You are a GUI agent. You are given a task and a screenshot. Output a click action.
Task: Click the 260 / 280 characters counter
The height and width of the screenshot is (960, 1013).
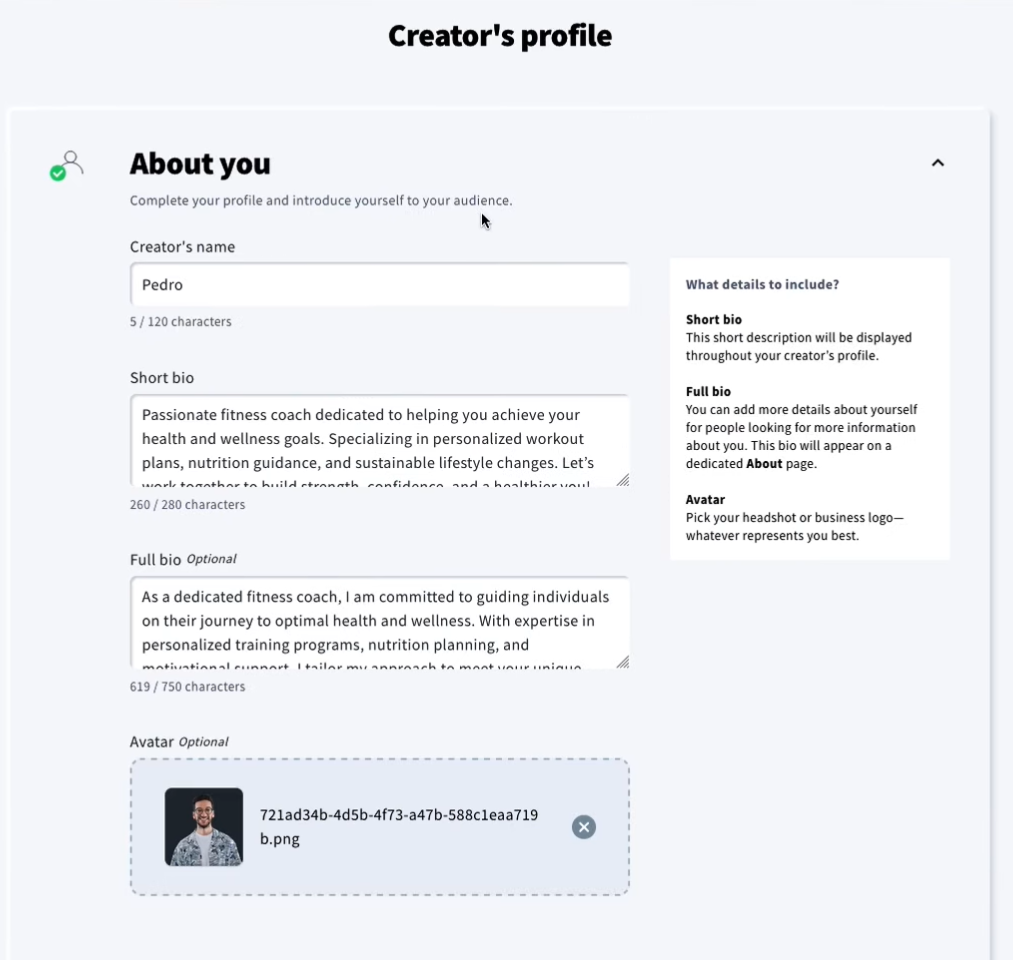pos(187,504)
